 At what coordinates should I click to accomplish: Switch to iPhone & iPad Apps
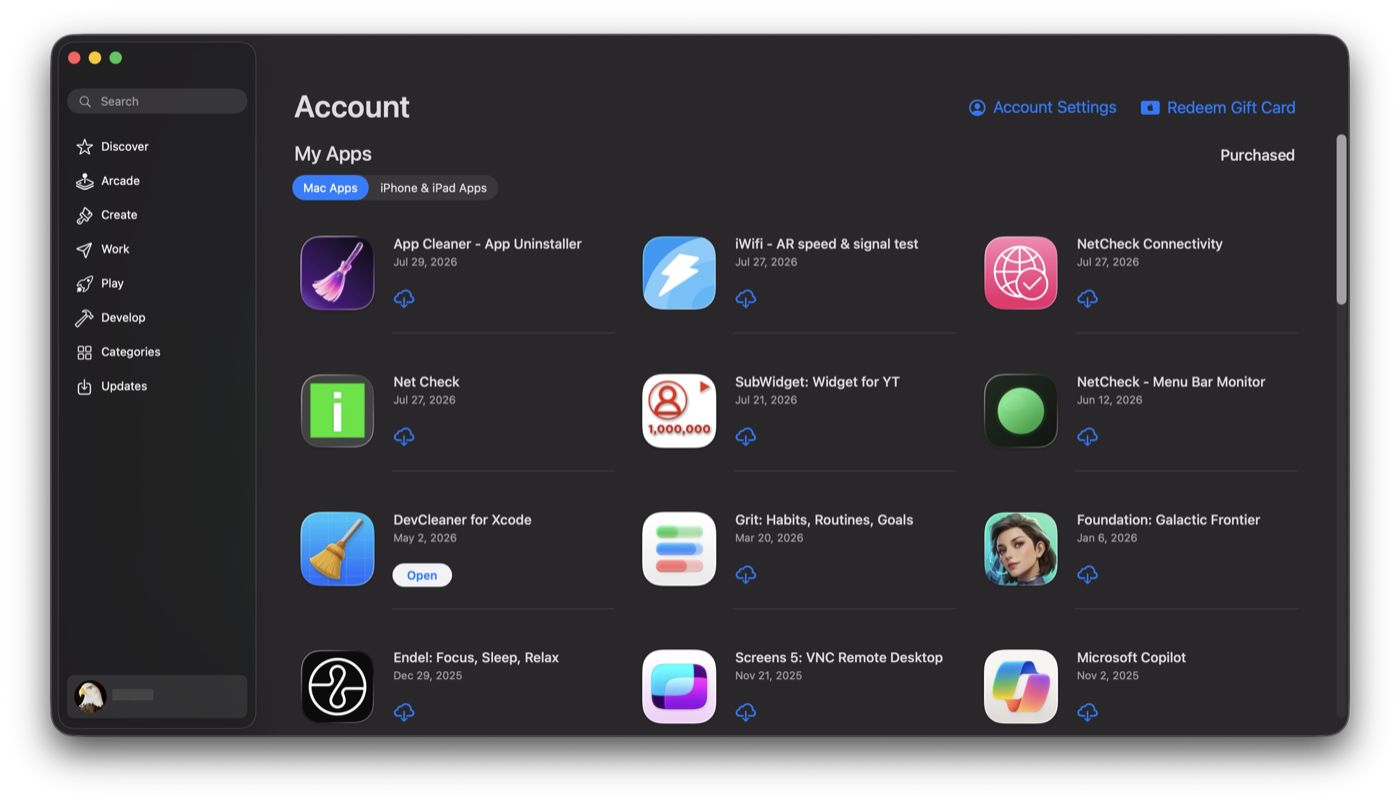(x=433, y=188)
